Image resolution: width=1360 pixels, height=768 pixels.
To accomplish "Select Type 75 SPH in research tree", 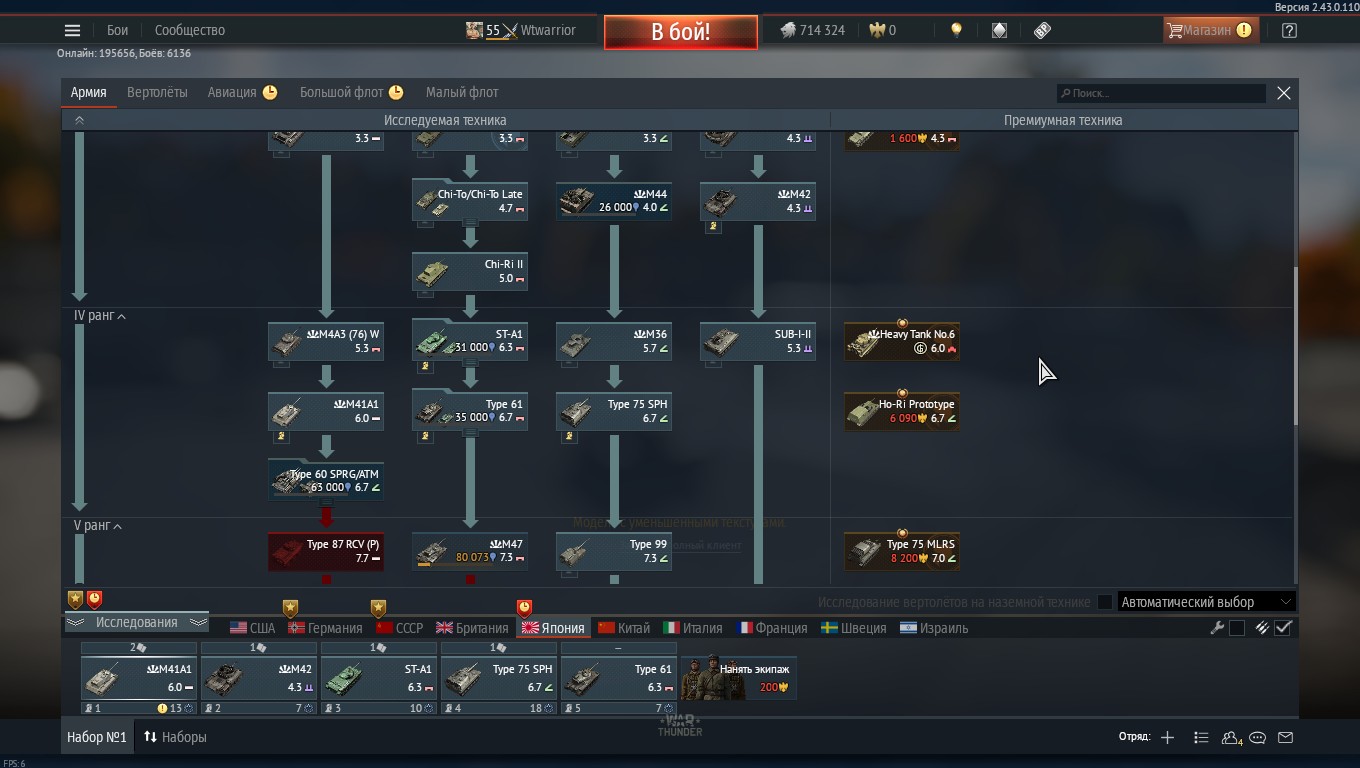I will pyautogui.click(x=614, y=411).
